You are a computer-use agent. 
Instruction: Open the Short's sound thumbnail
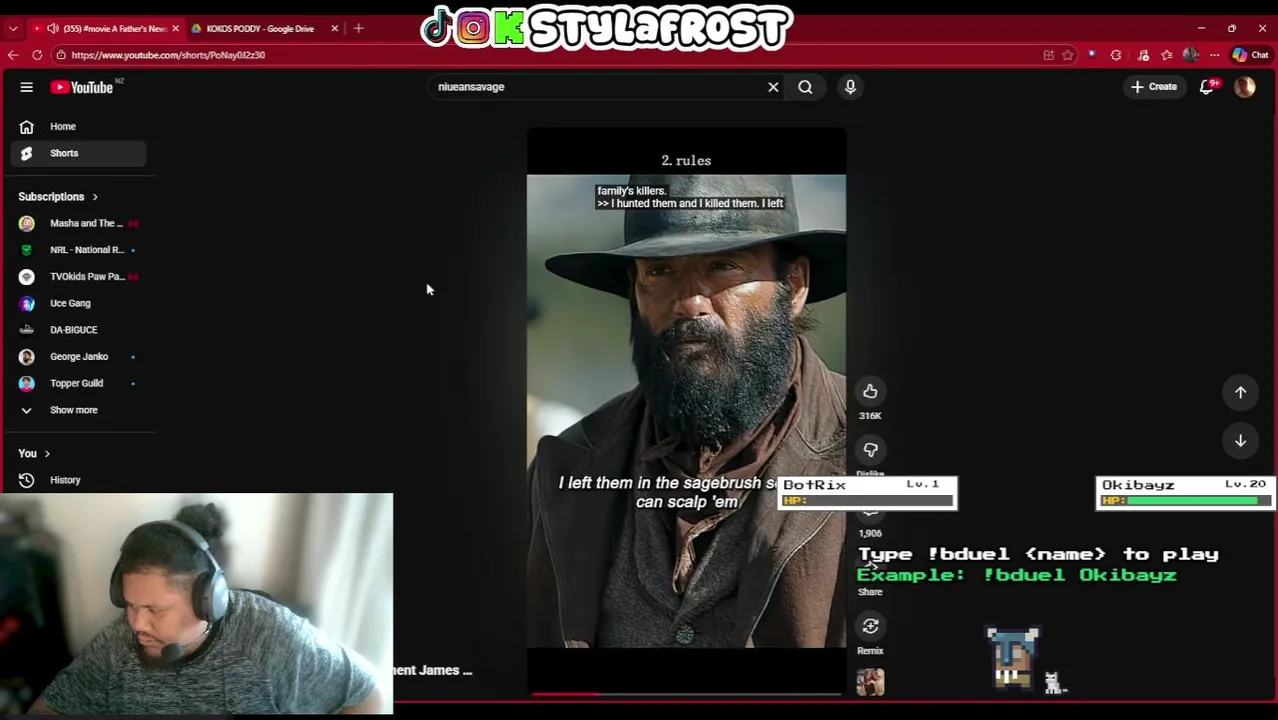[x=870, y=682]
